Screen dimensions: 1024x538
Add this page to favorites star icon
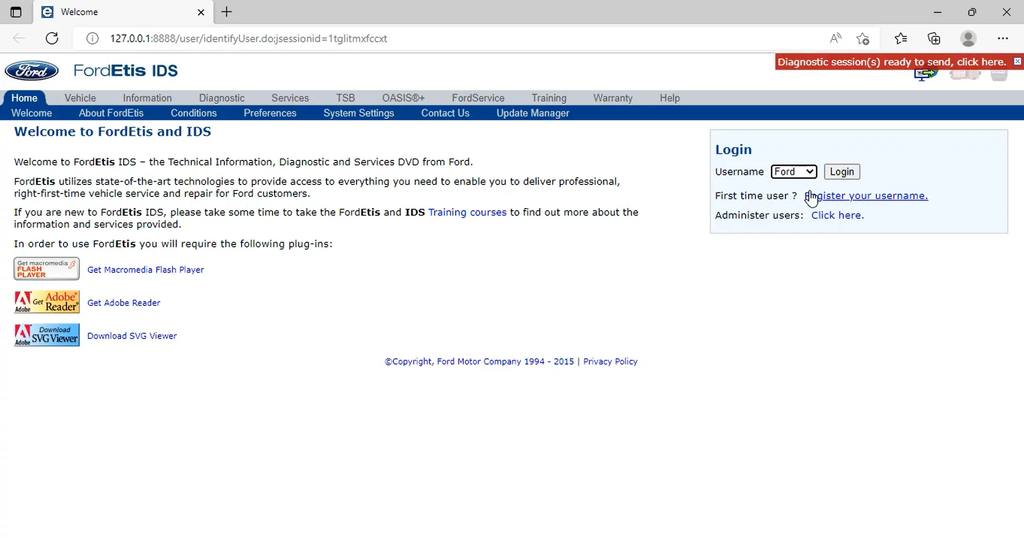point(863,38)
